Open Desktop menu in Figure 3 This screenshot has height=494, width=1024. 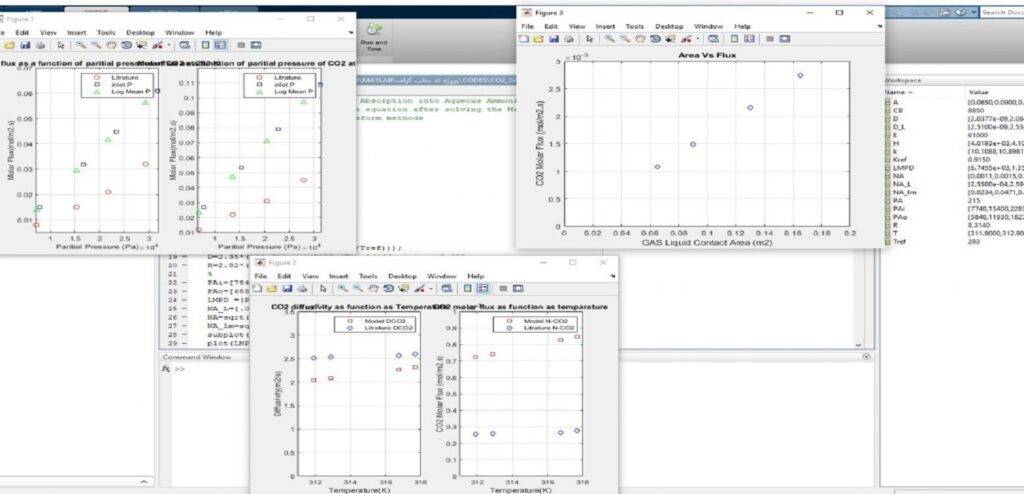pyautogui.click(x=669, y=27)
